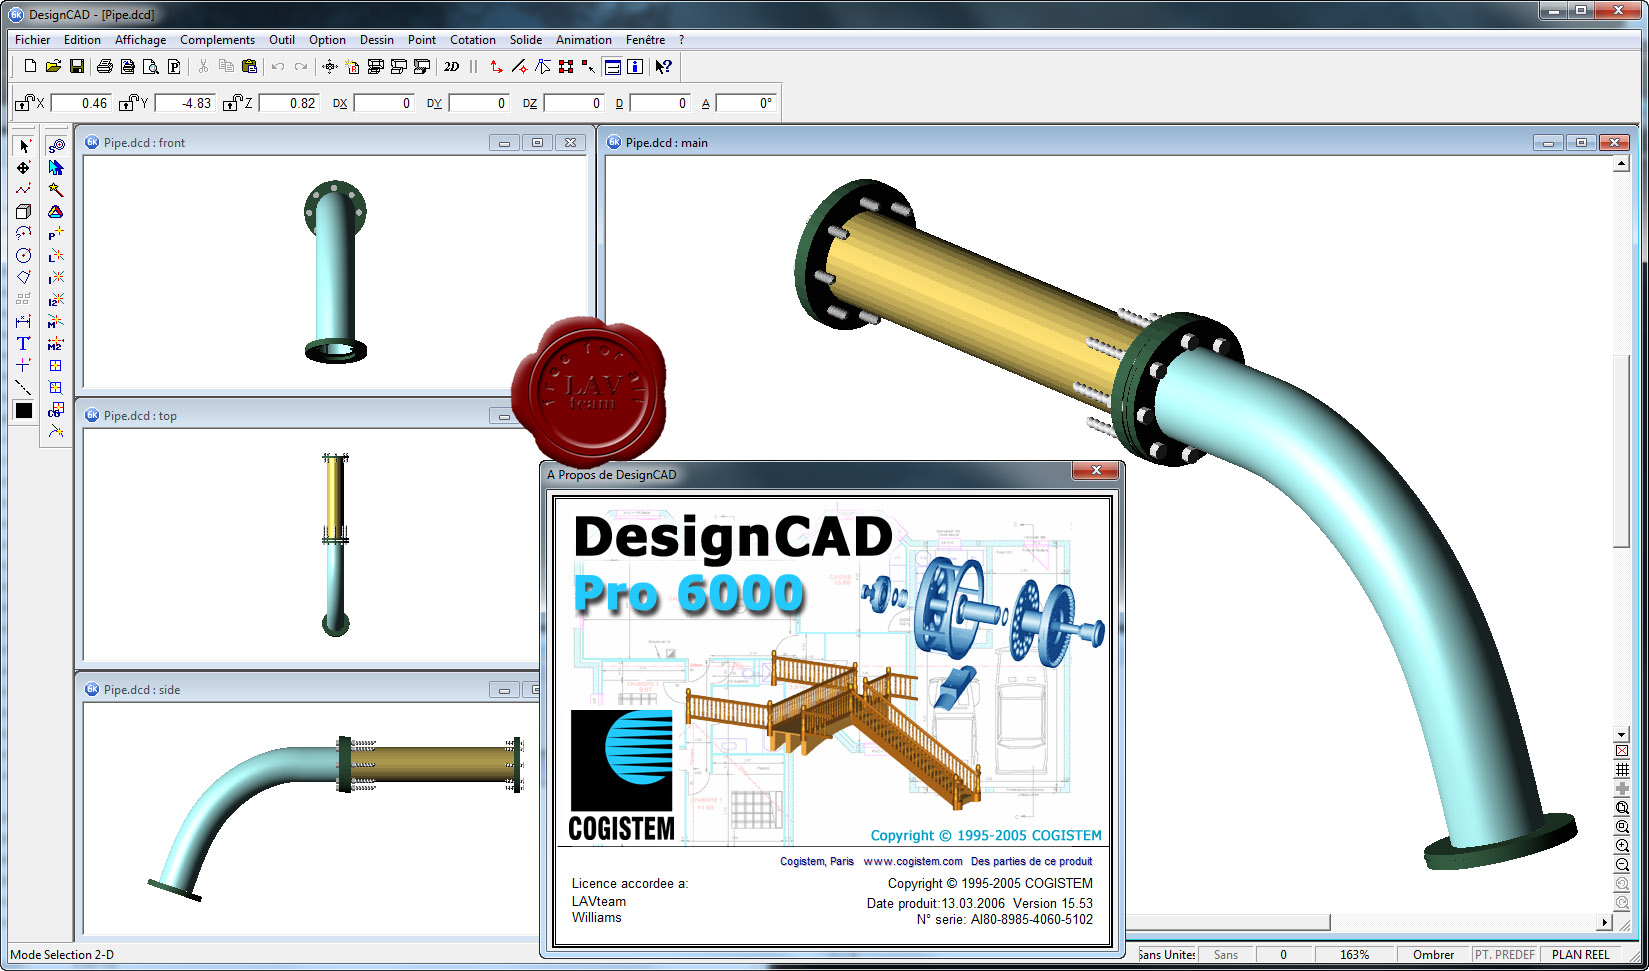The width and height of the screenshot is (1649, 971).
Task: Open the Fichier menu
Action: coord(32,40)
